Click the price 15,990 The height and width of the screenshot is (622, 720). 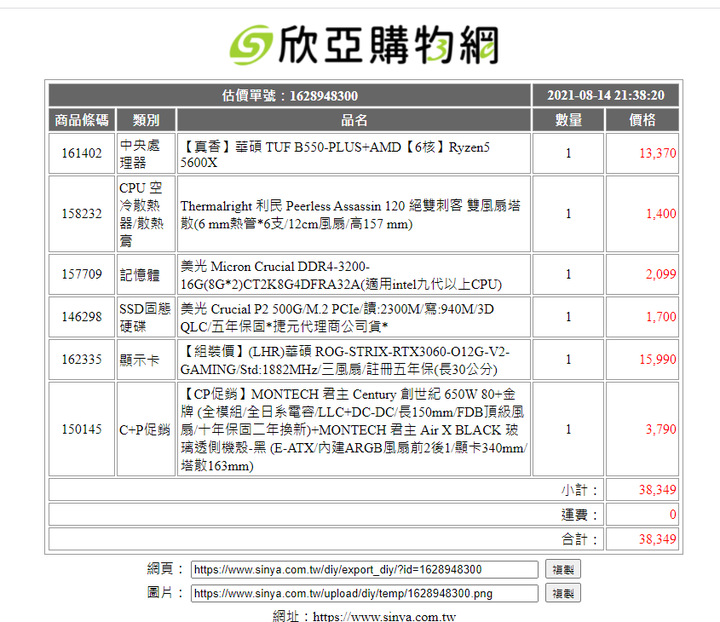point(658,359)
